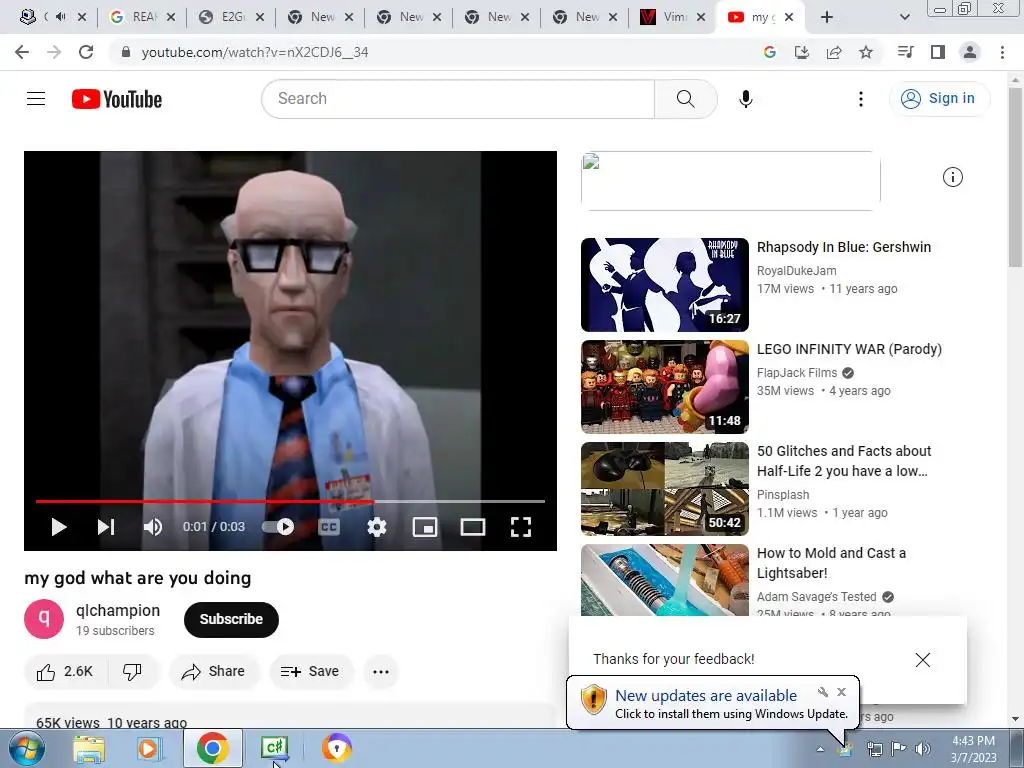Screen dimensions: 1024x768
Task: Skip to the next video
Action: click(106, 527)
